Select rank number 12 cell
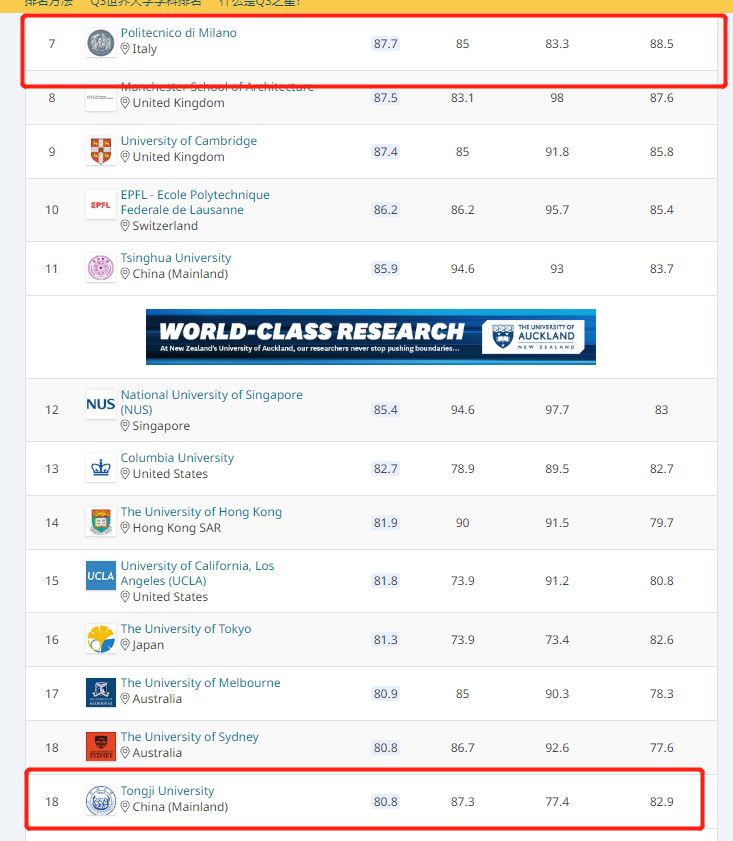 coord(52,410)
